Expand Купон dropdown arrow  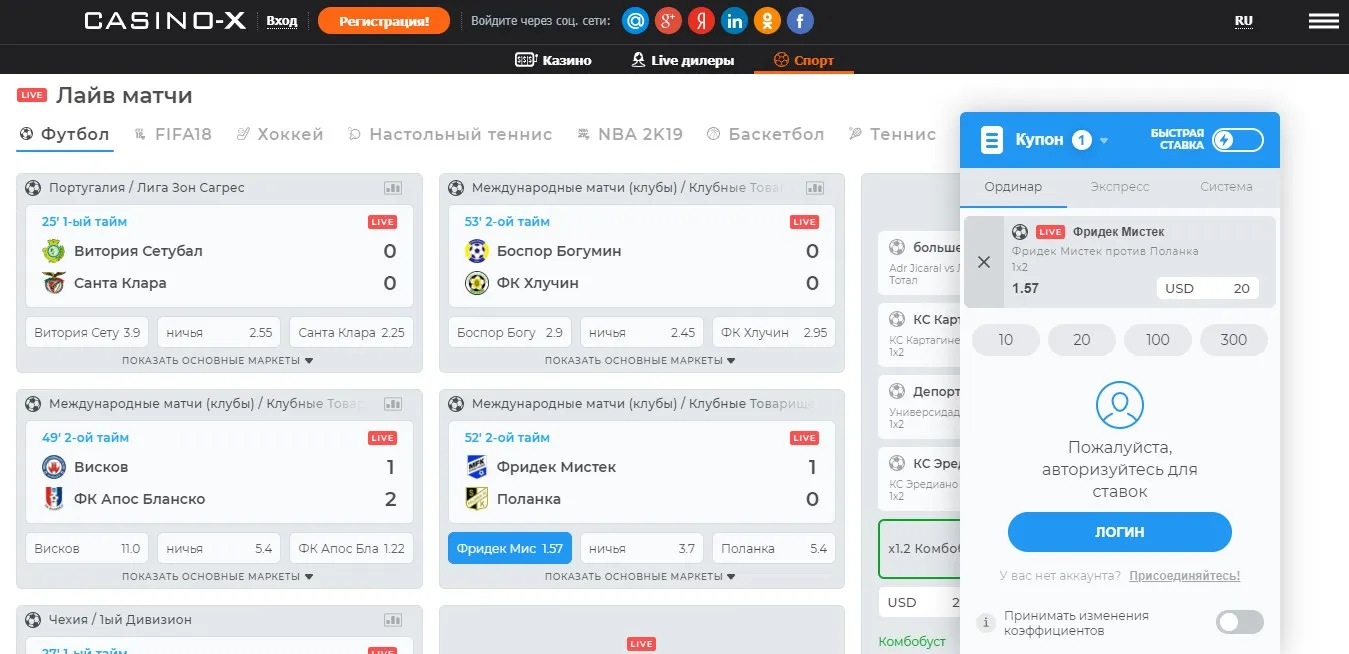point(1104,141)
